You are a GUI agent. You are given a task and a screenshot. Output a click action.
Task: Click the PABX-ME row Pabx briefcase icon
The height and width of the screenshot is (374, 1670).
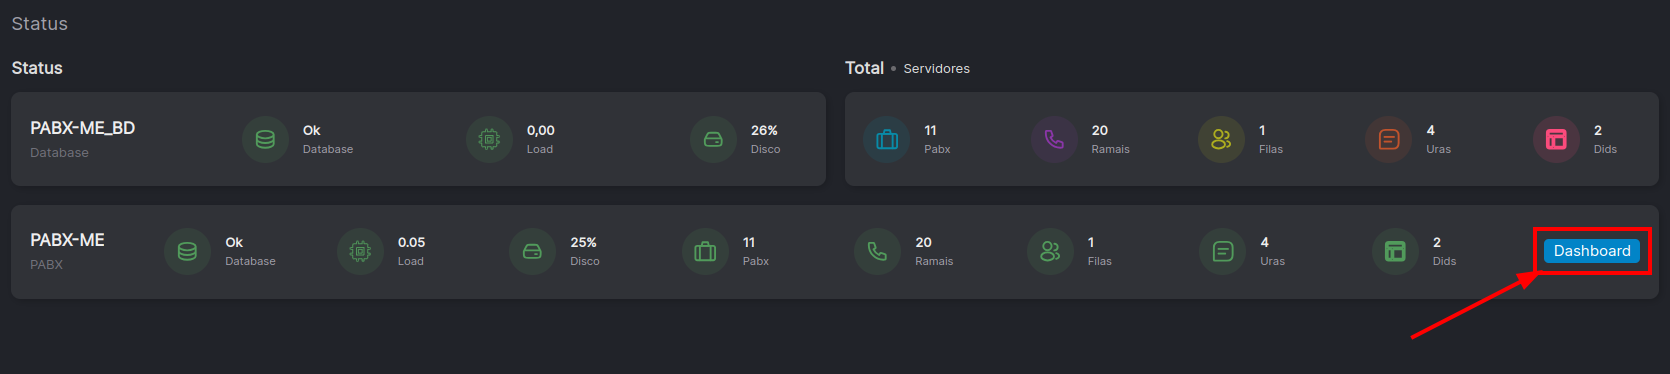[x=705, y=251]
